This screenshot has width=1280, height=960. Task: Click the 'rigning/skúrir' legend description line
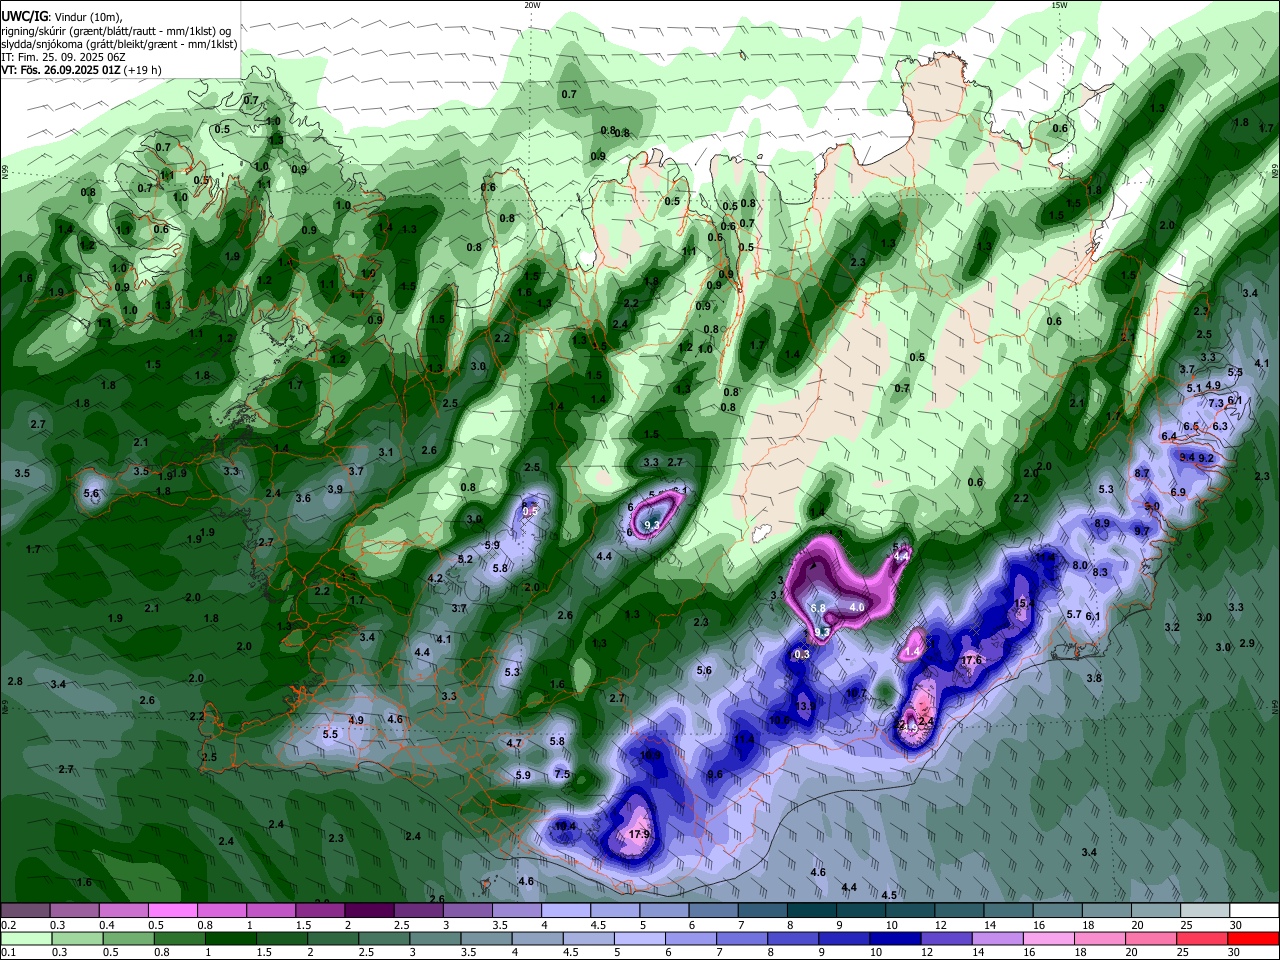pyautogui.click(x=118, y=31)
